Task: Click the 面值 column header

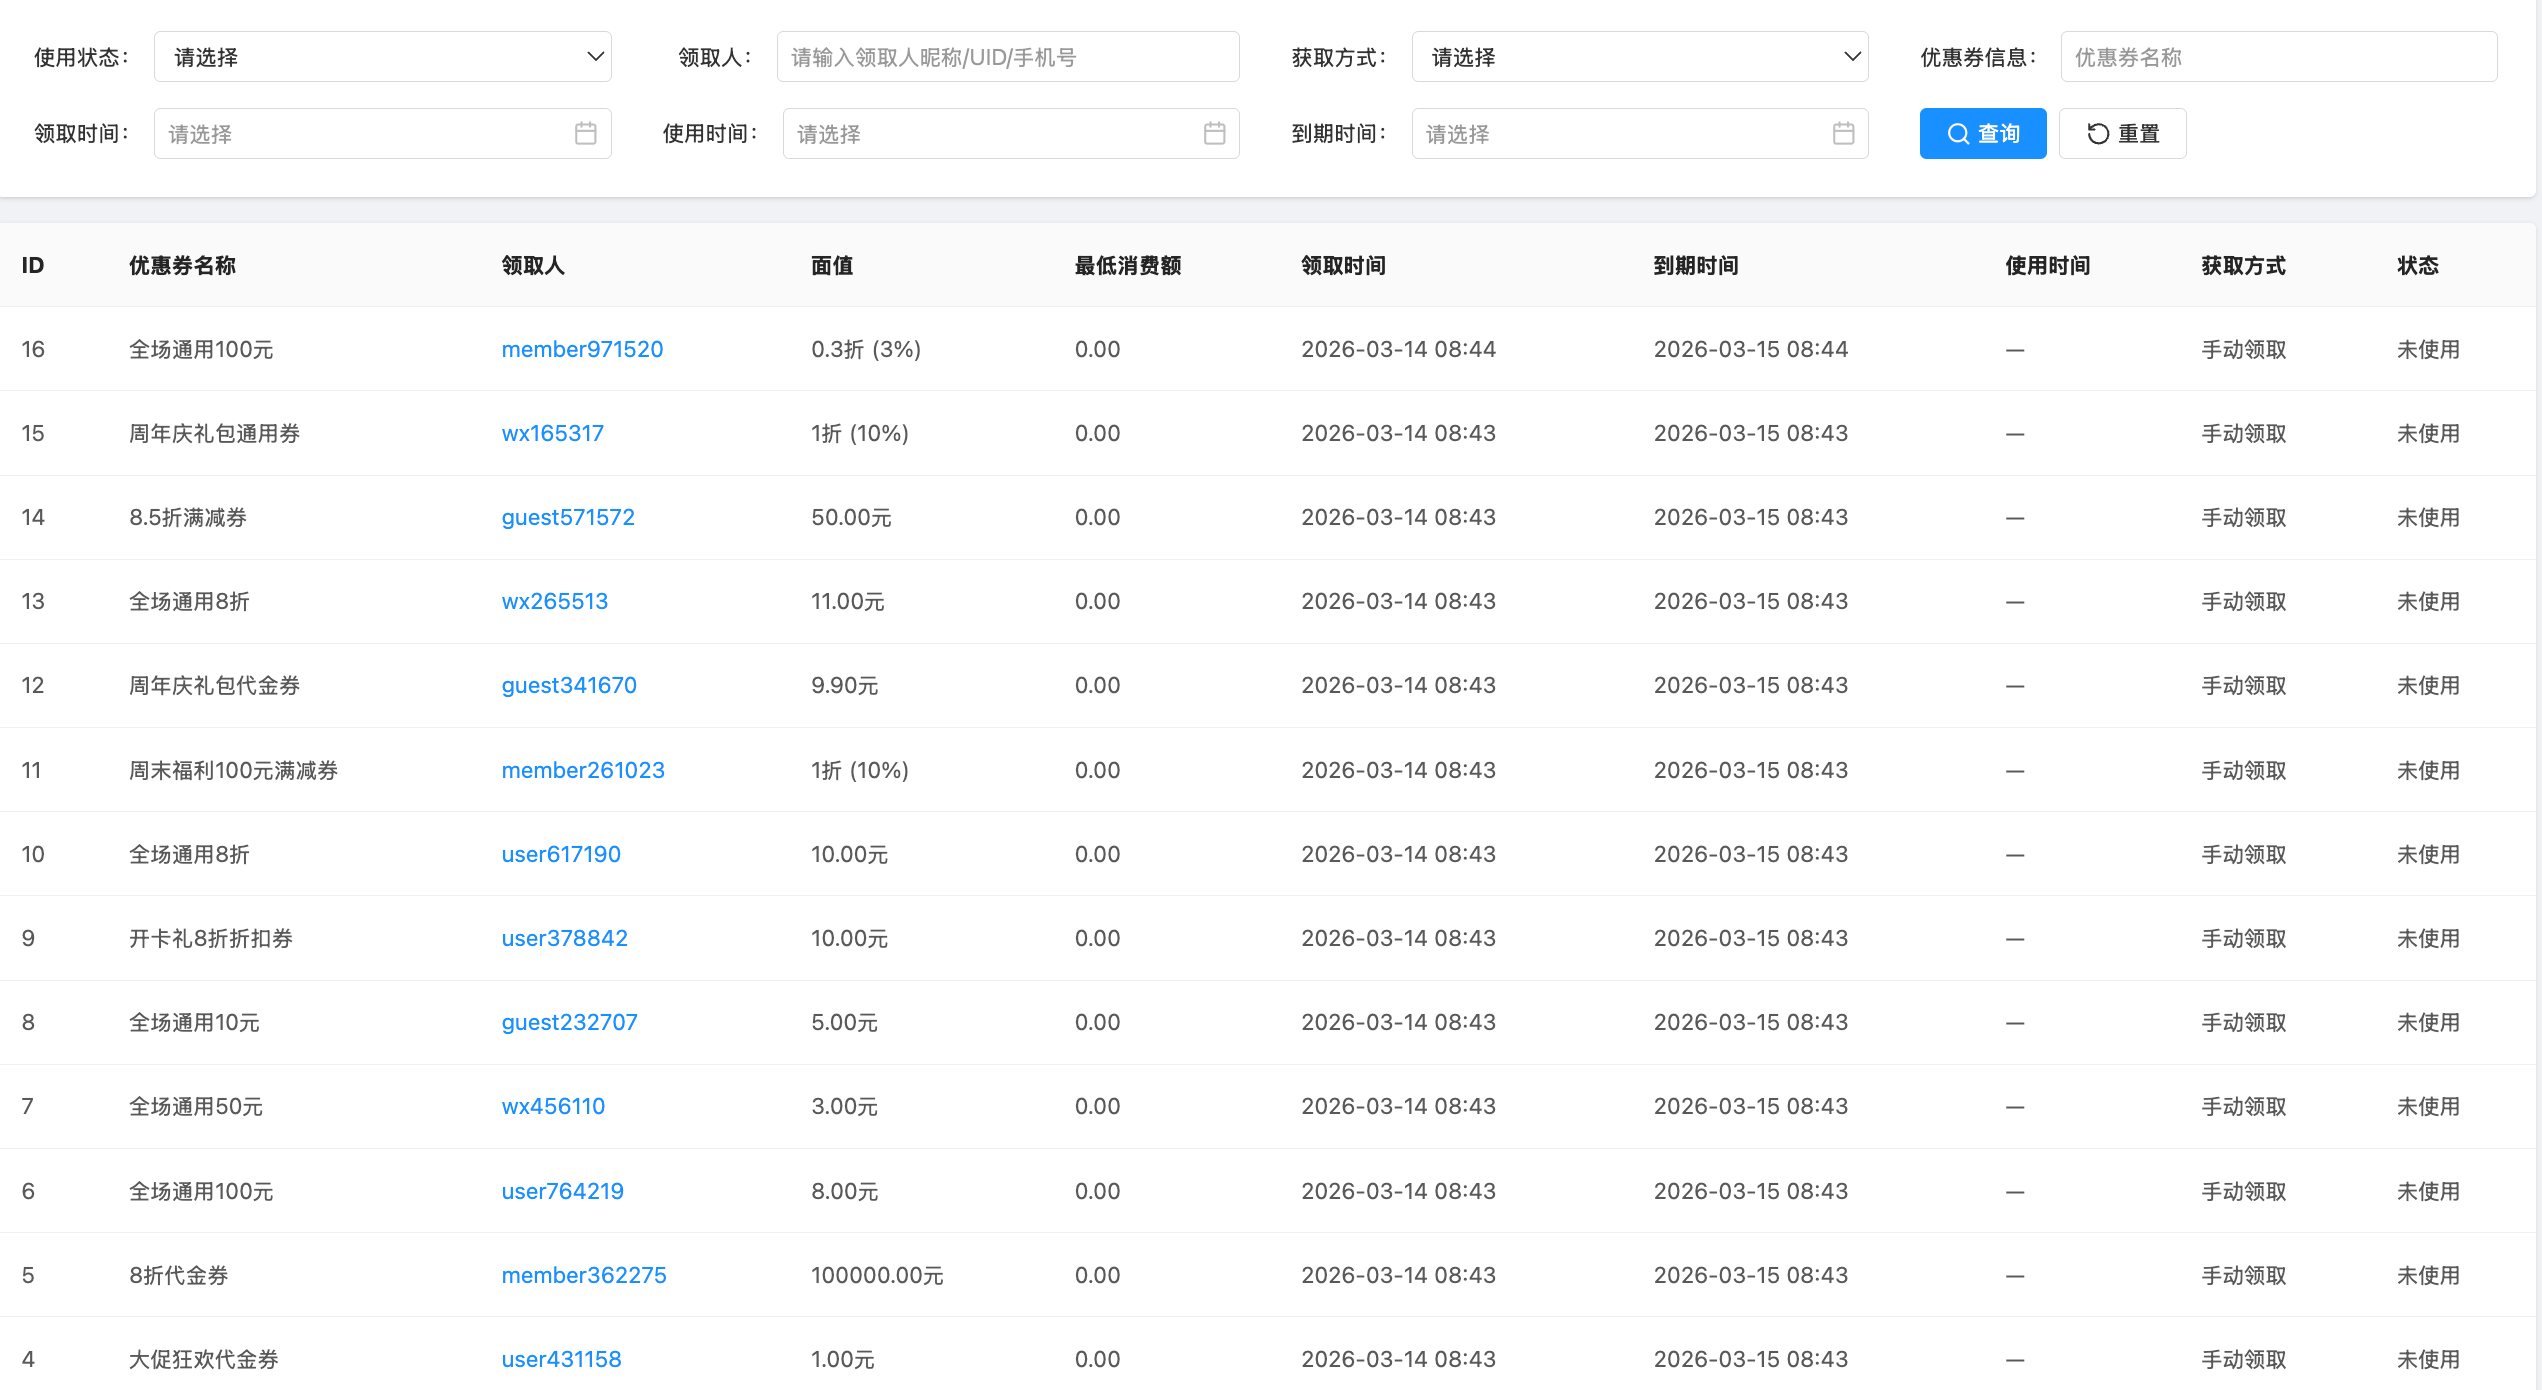Action: pos(832,265)
